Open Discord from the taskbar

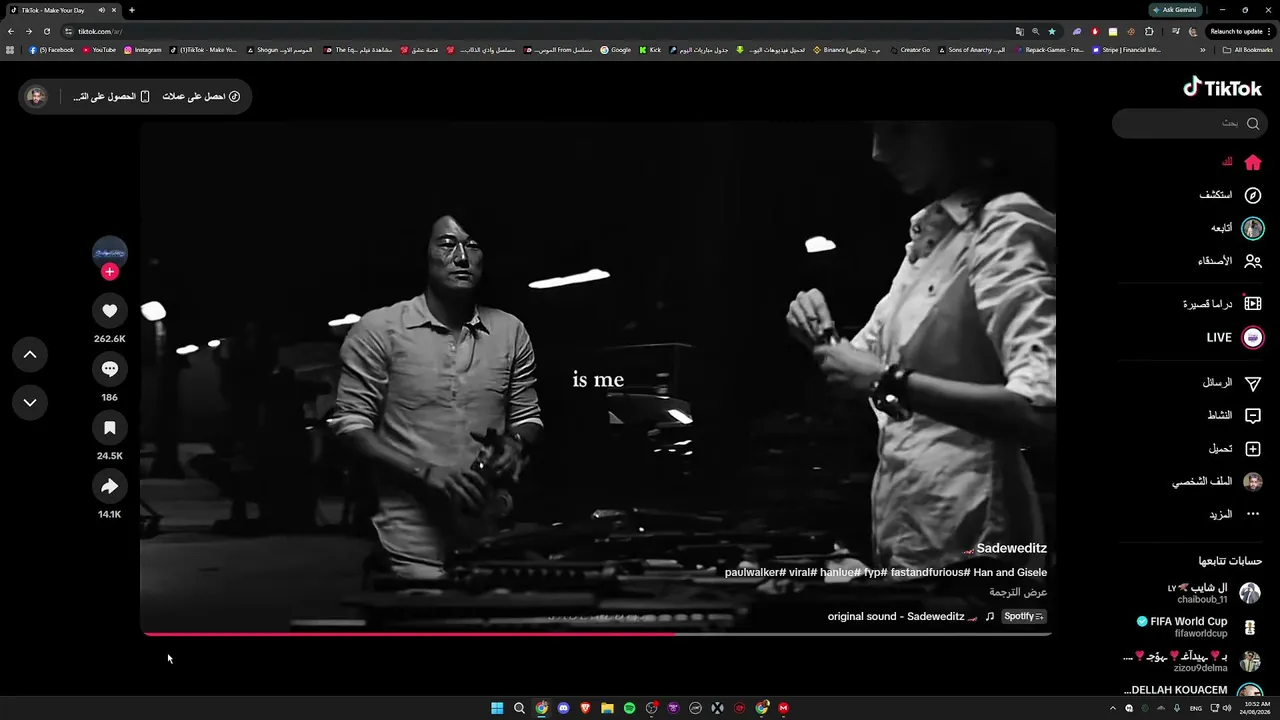563,708
